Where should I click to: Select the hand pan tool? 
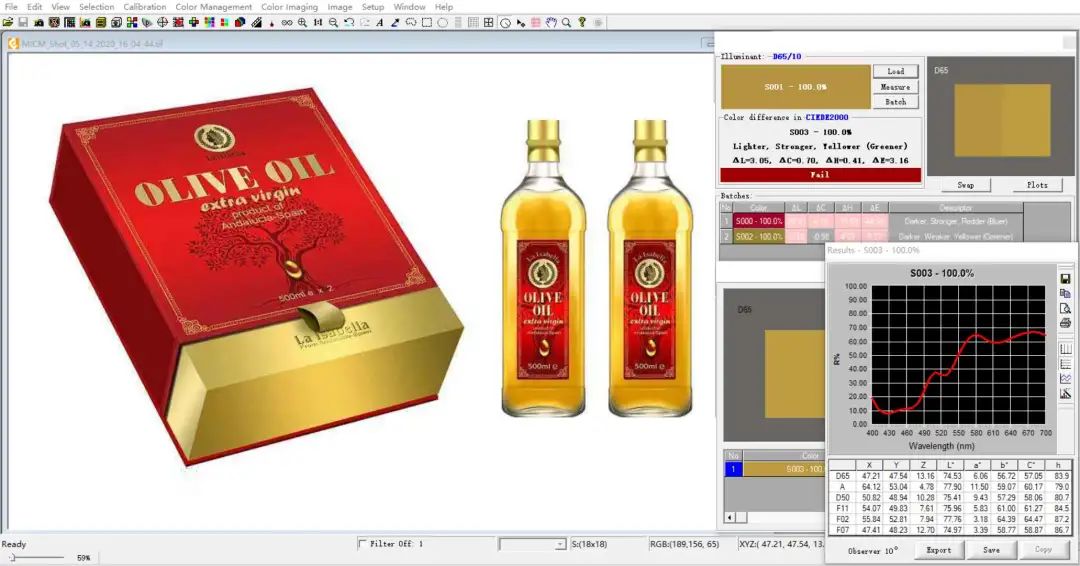[551, 23]
